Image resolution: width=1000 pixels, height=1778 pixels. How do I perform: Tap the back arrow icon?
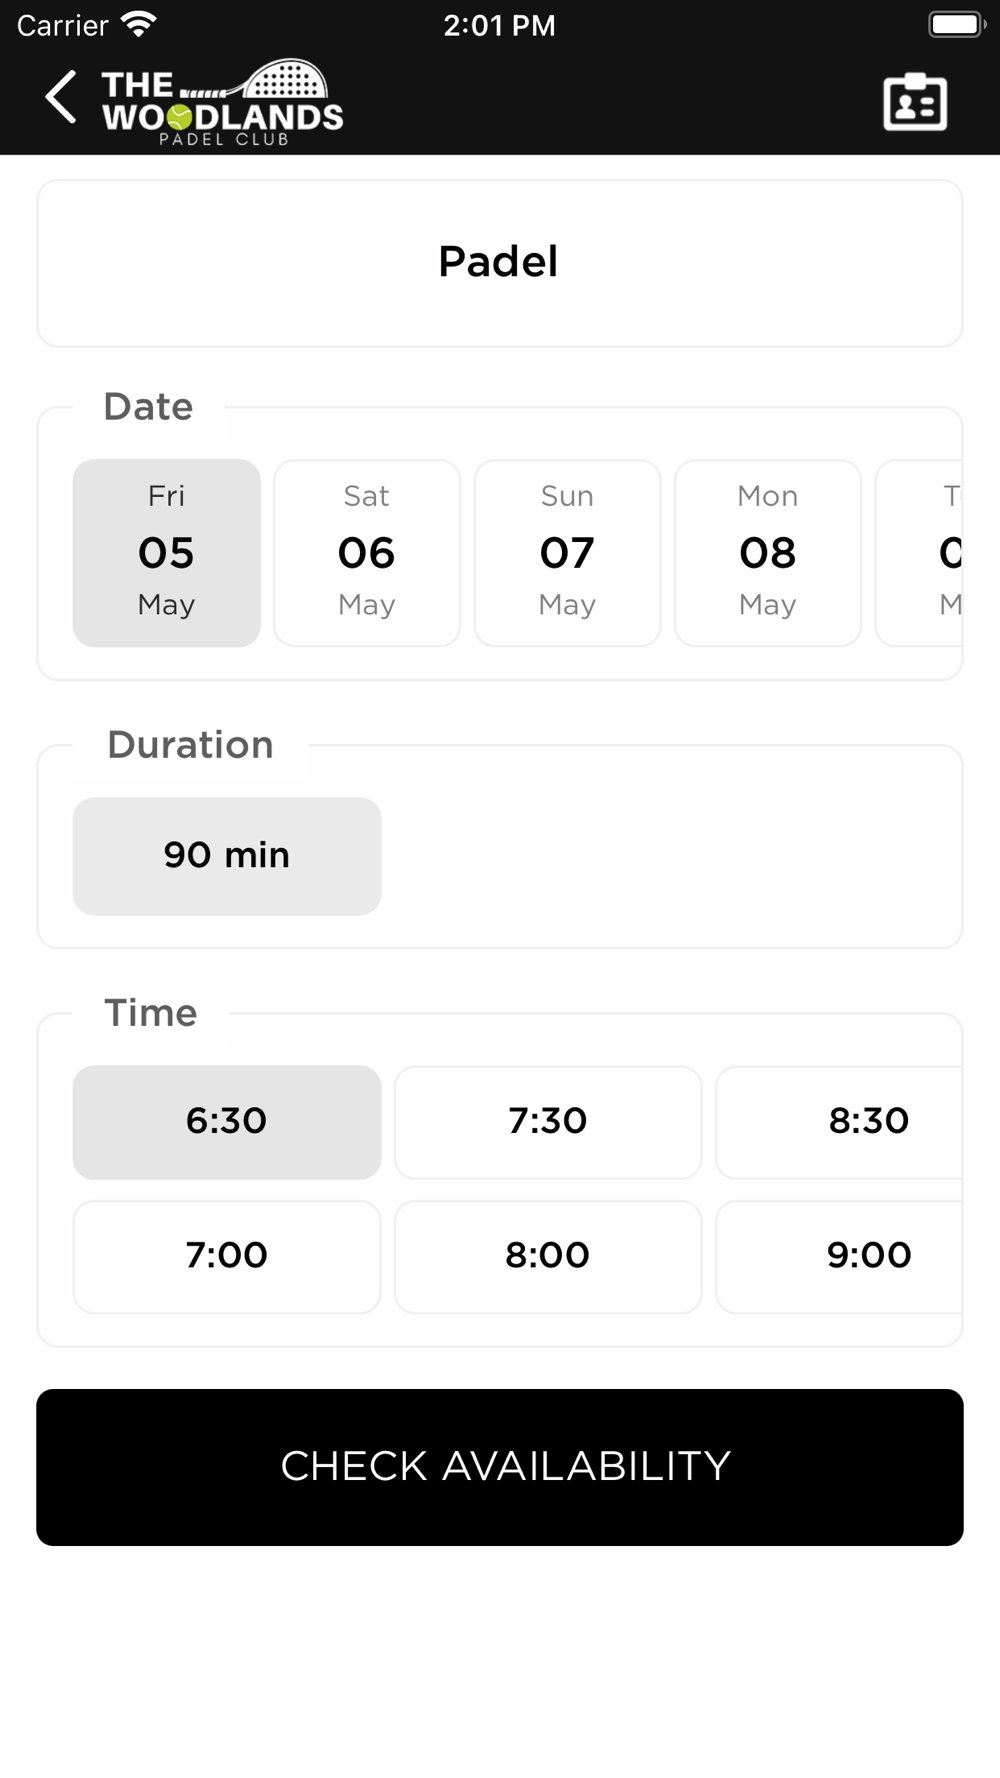[61, 97]
